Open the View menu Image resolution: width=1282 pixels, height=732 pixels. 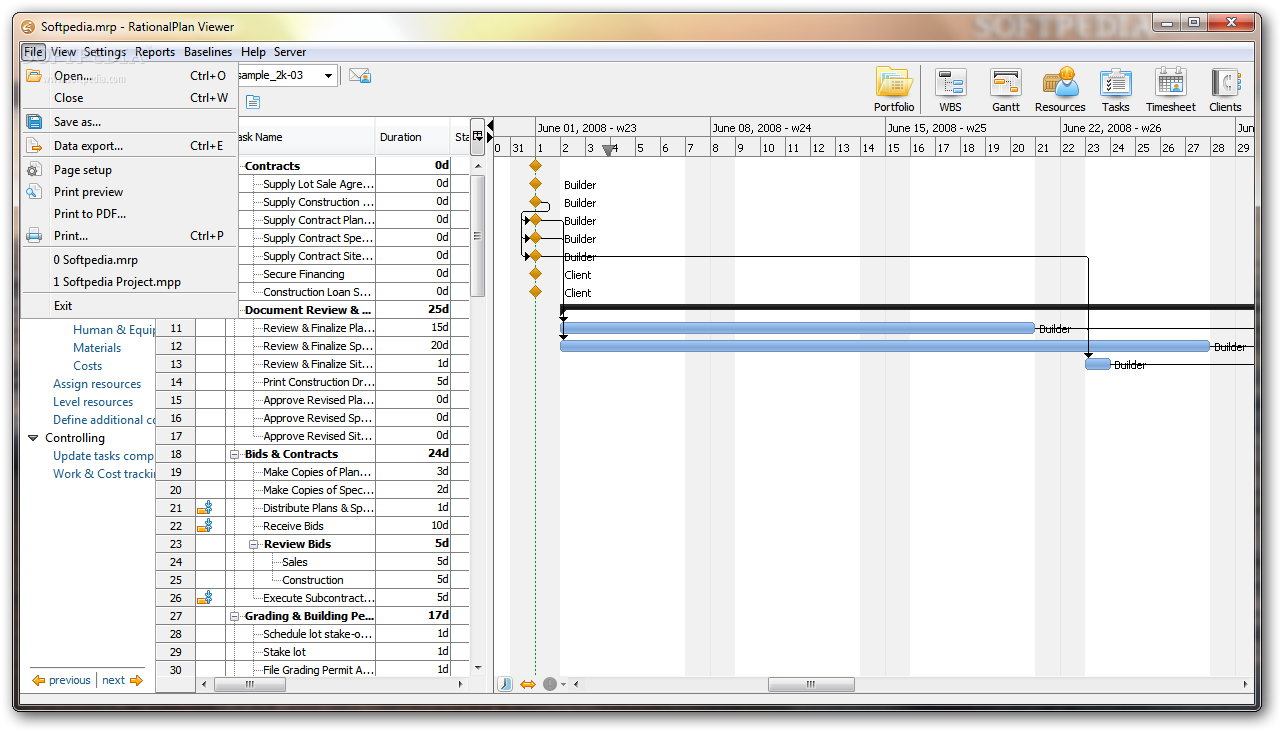click(63, 52)
